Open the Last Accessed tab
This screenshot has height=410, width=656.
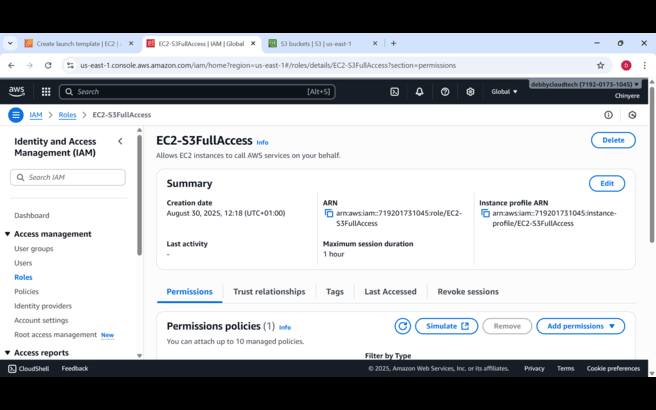[x=390, y=292]
